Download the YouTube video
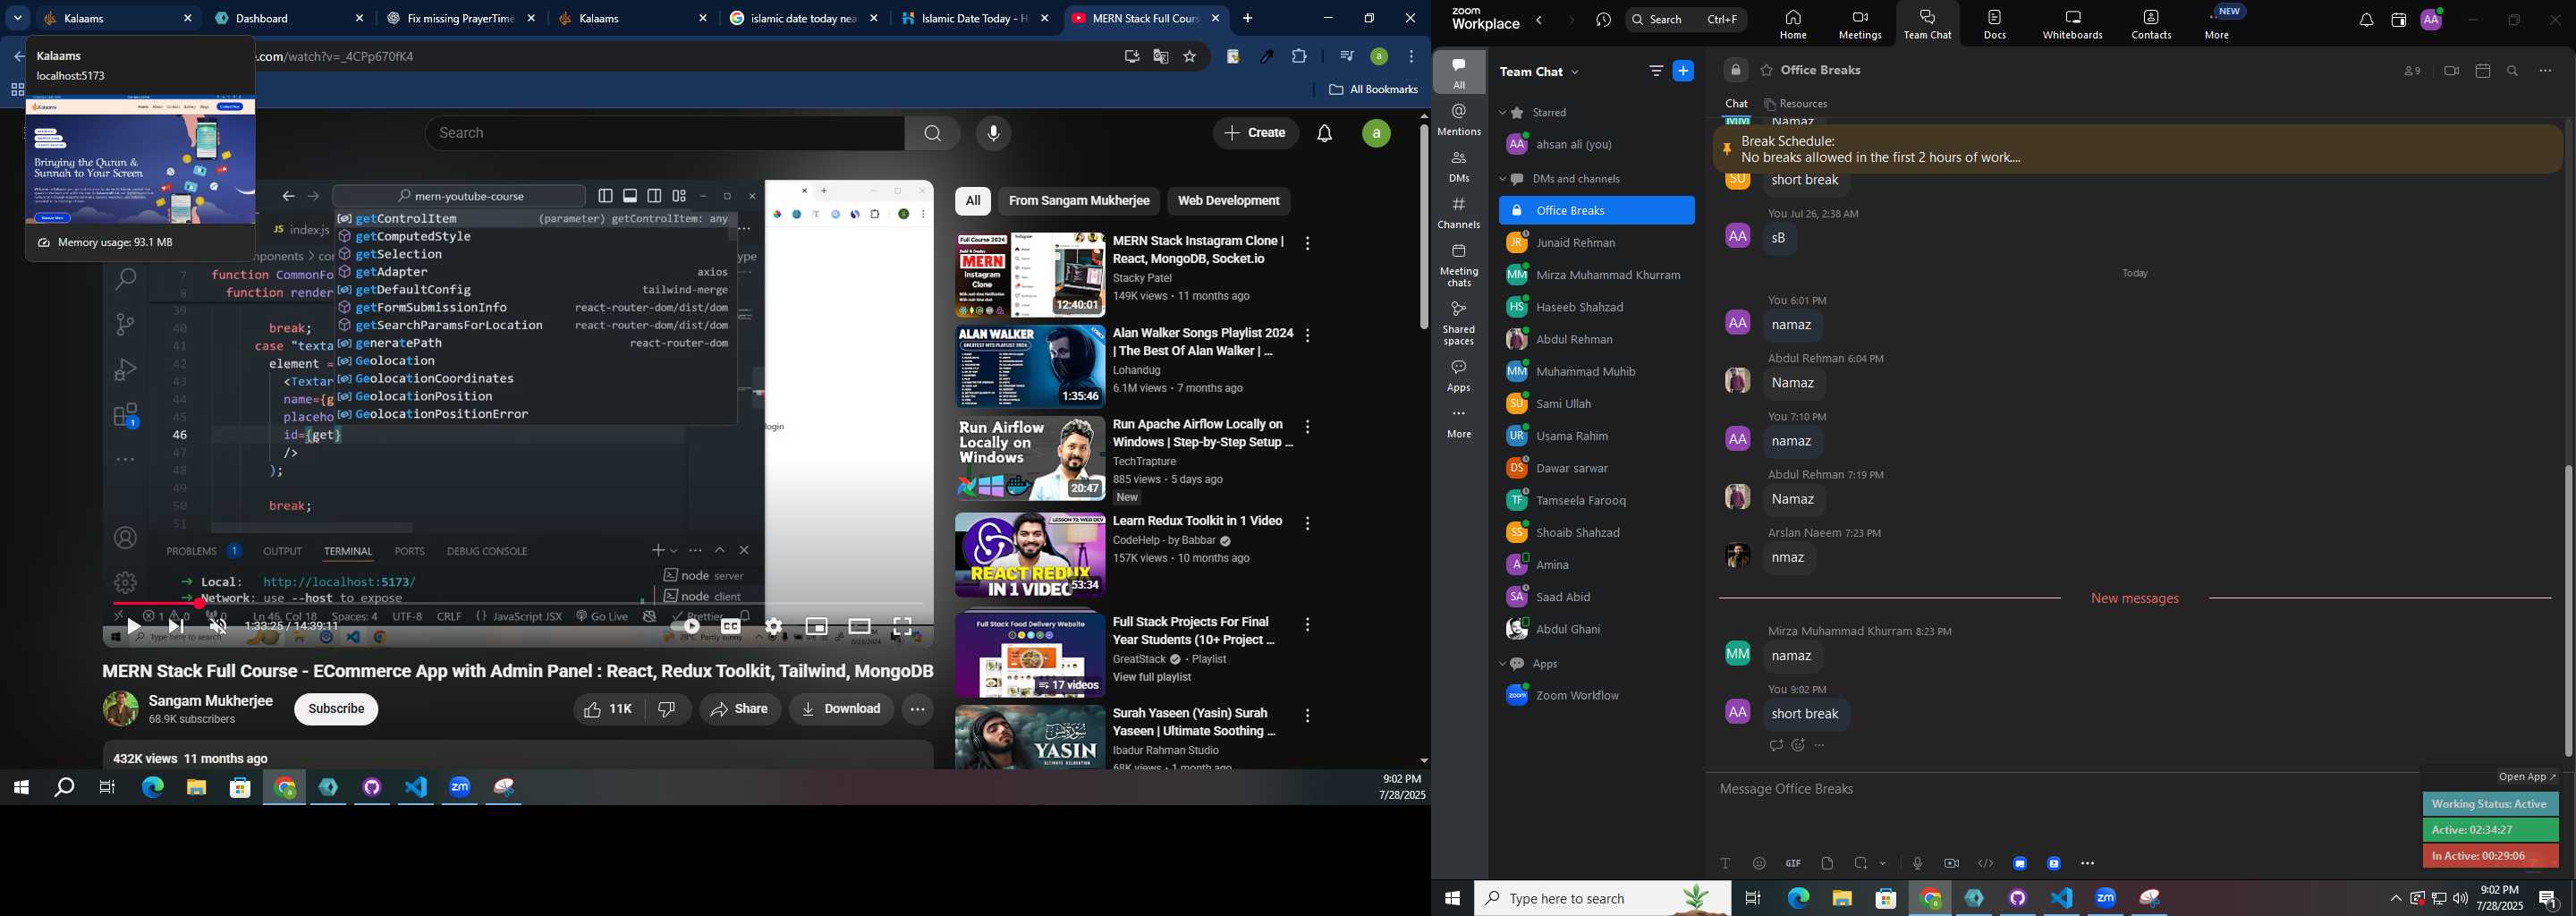This screenshot has width=2576, height=916. (x=841, y=709)
